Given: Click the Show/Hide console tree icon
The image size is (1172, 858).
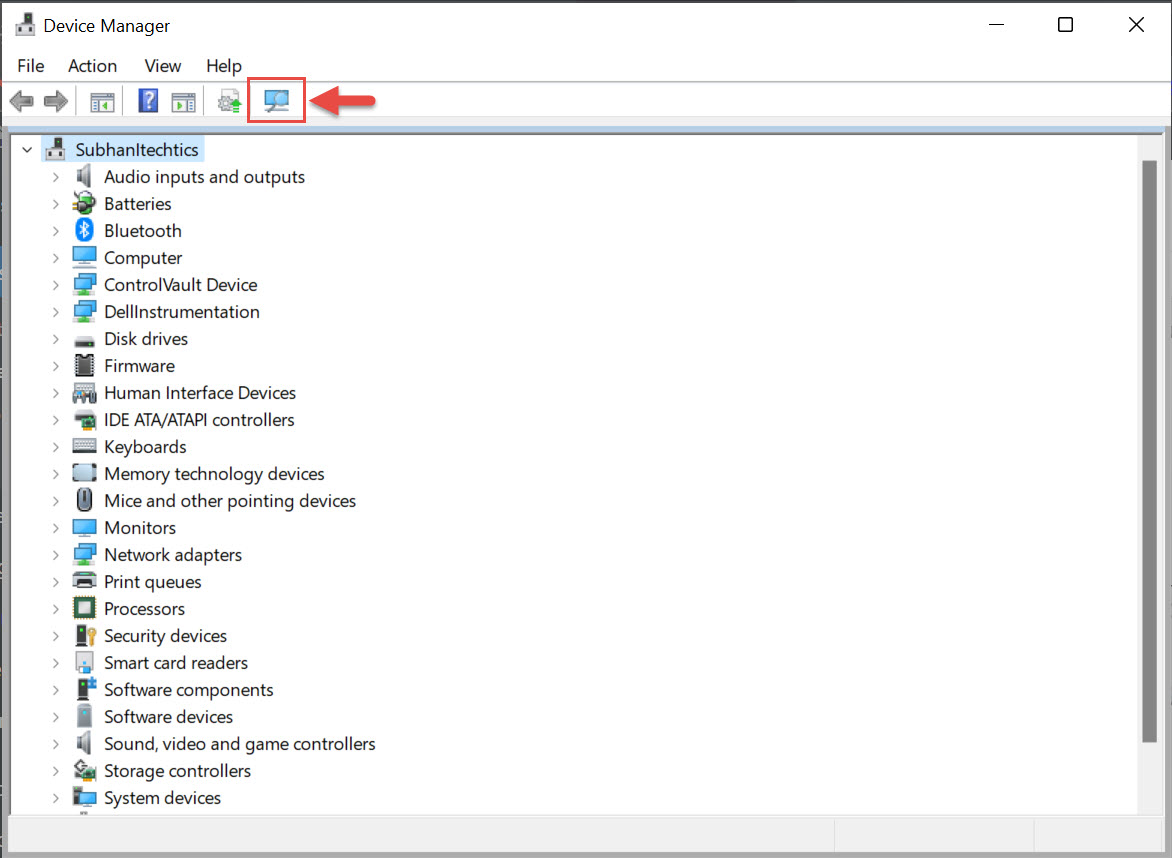Looking at the screenshot, I should click(x=101, y=100).
